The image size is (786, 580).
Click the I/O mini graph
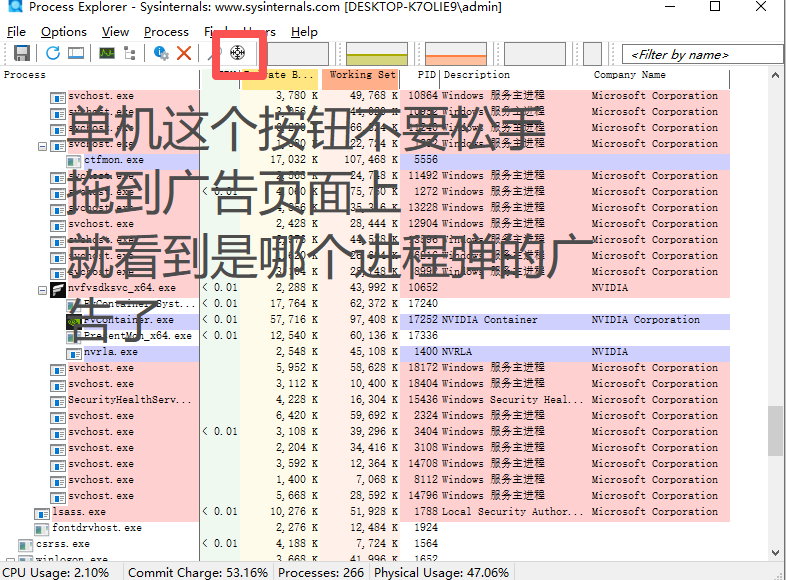tap(535, 54)
